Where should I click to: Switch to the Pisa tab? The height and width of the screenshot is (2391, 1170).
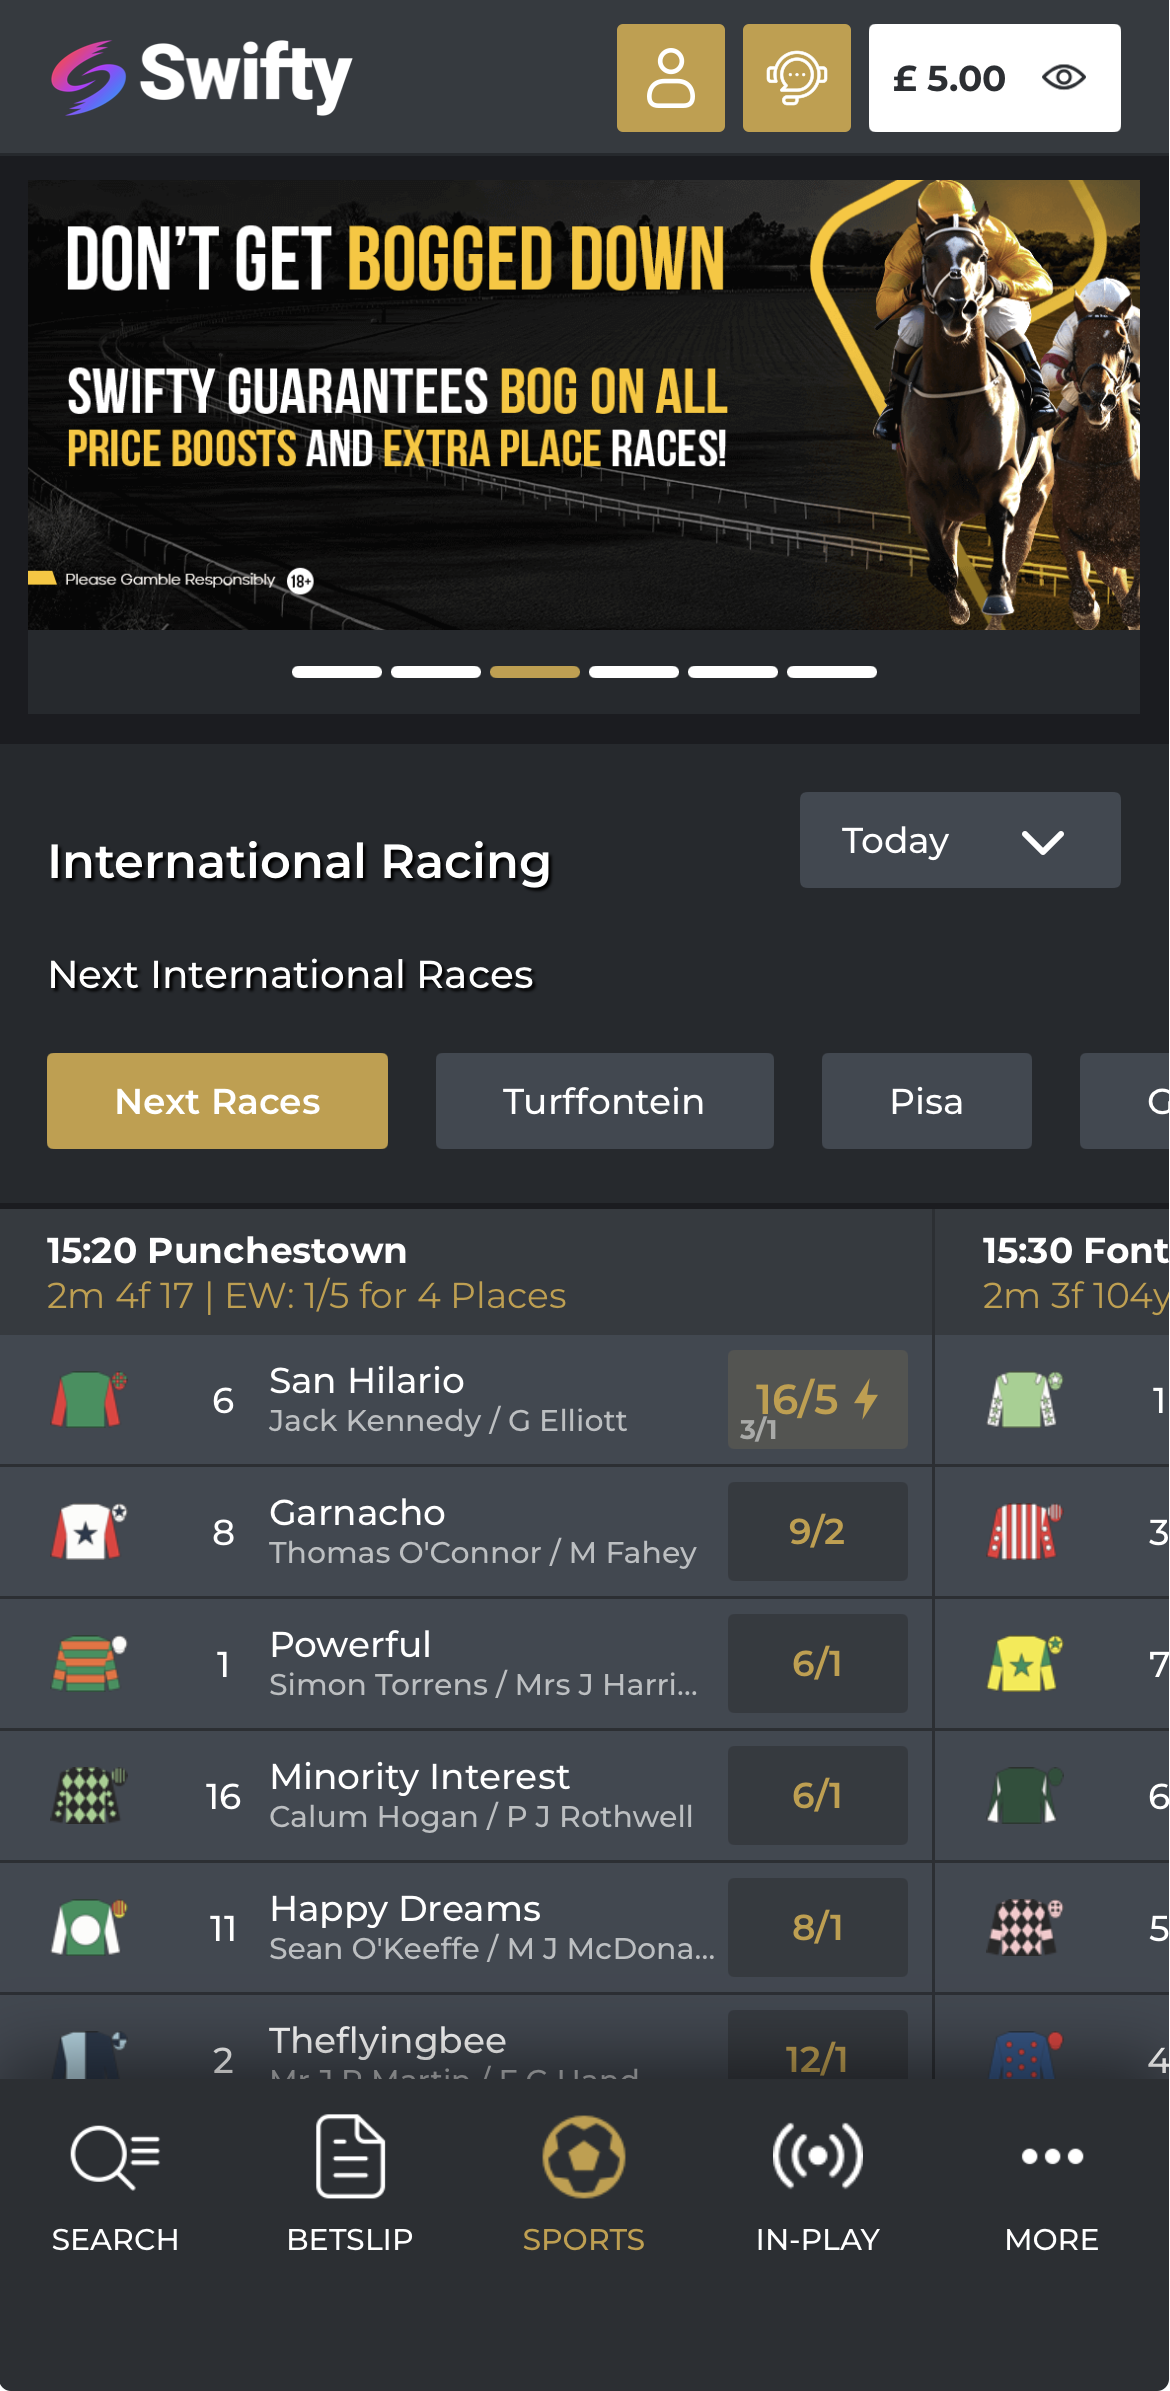[x=925, y=1101]
